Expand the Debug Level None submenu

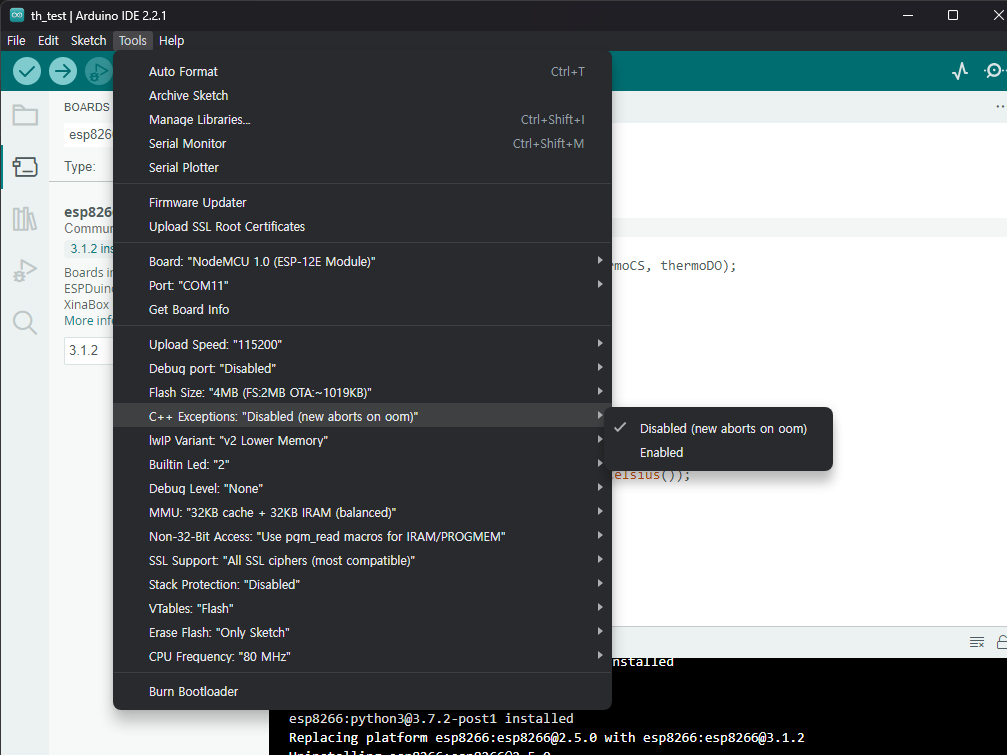click(362, 489)
